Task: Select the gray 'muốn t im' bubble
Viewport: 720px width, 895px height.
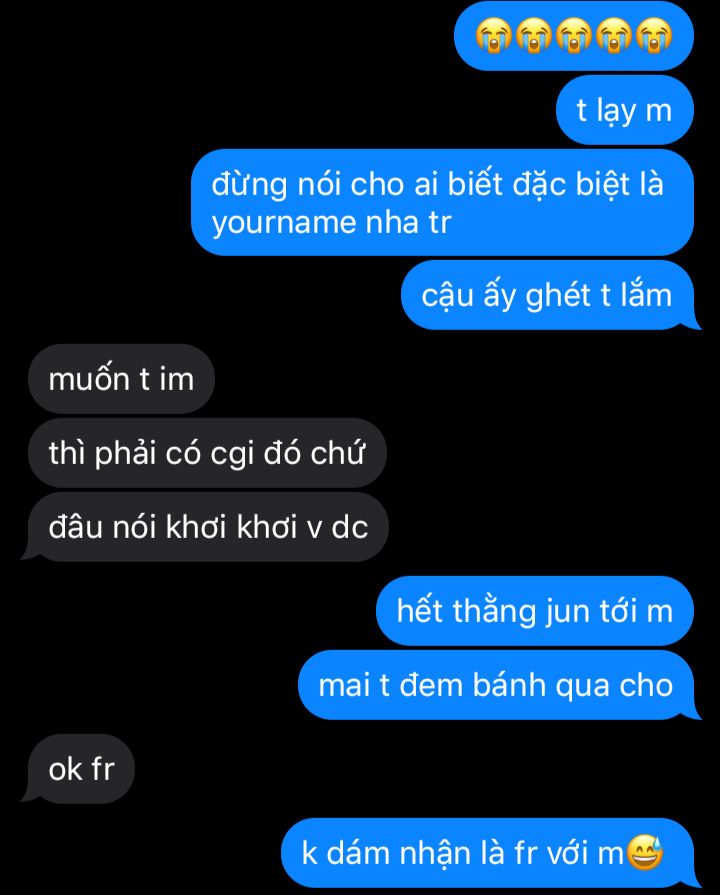Action: coord(121,379)
